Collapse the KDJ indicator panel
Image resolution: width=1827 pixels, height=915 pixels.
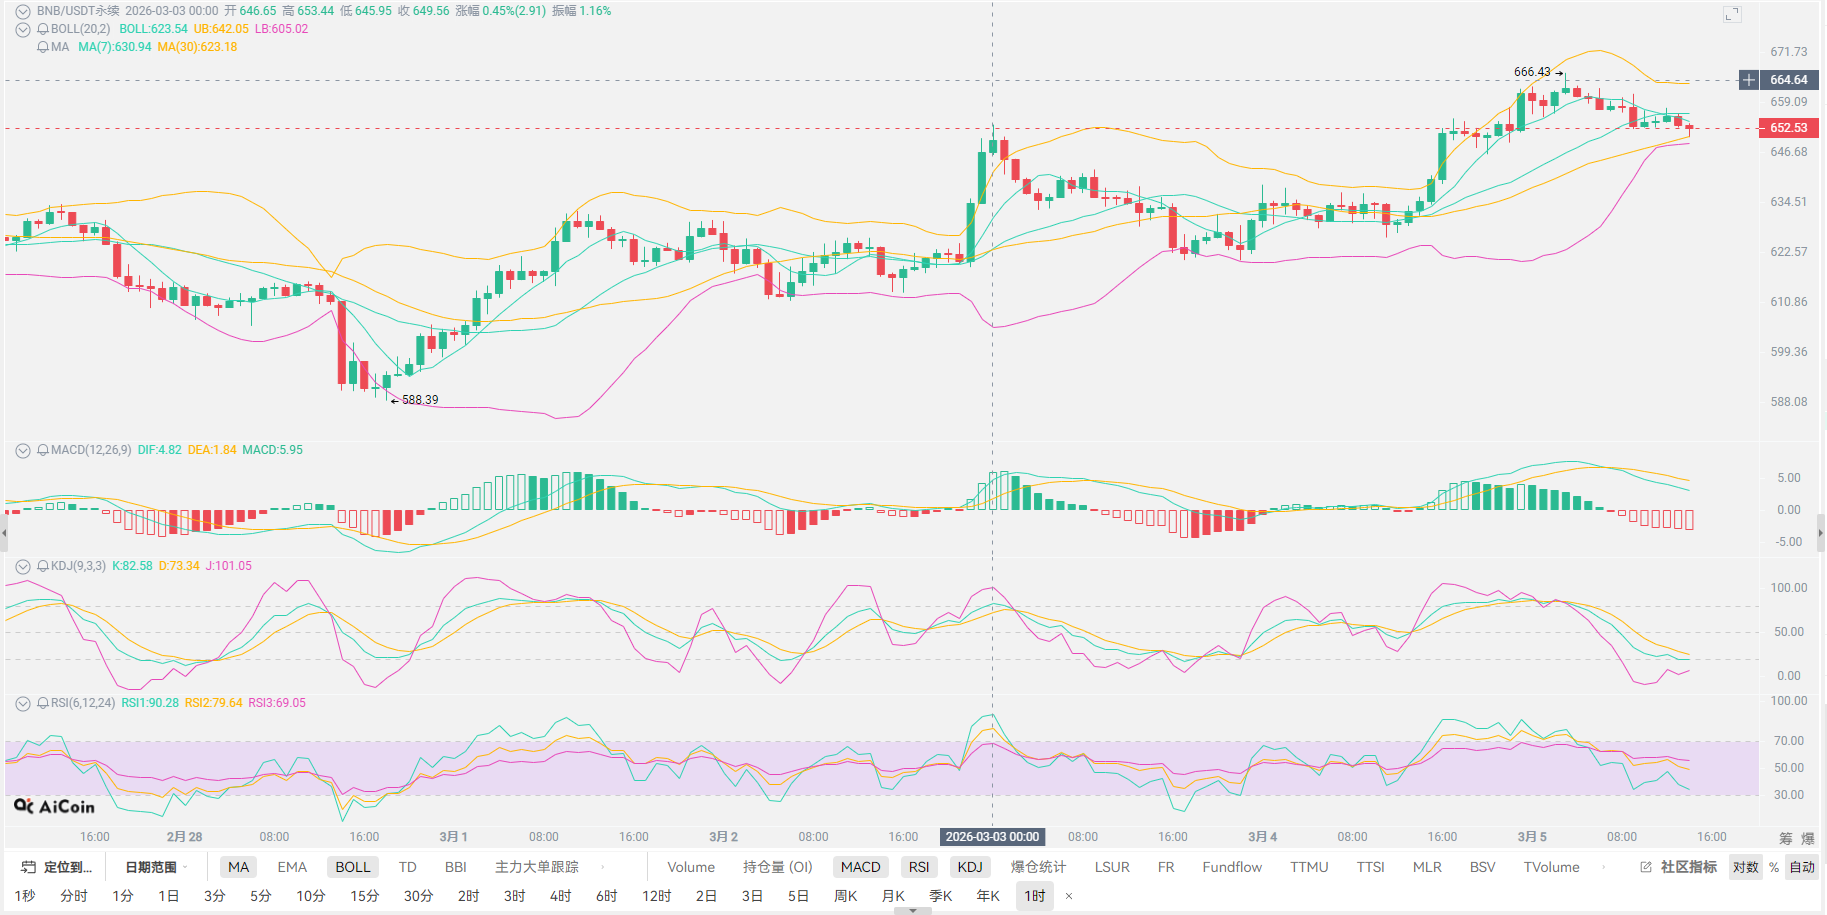coord(22,566)
